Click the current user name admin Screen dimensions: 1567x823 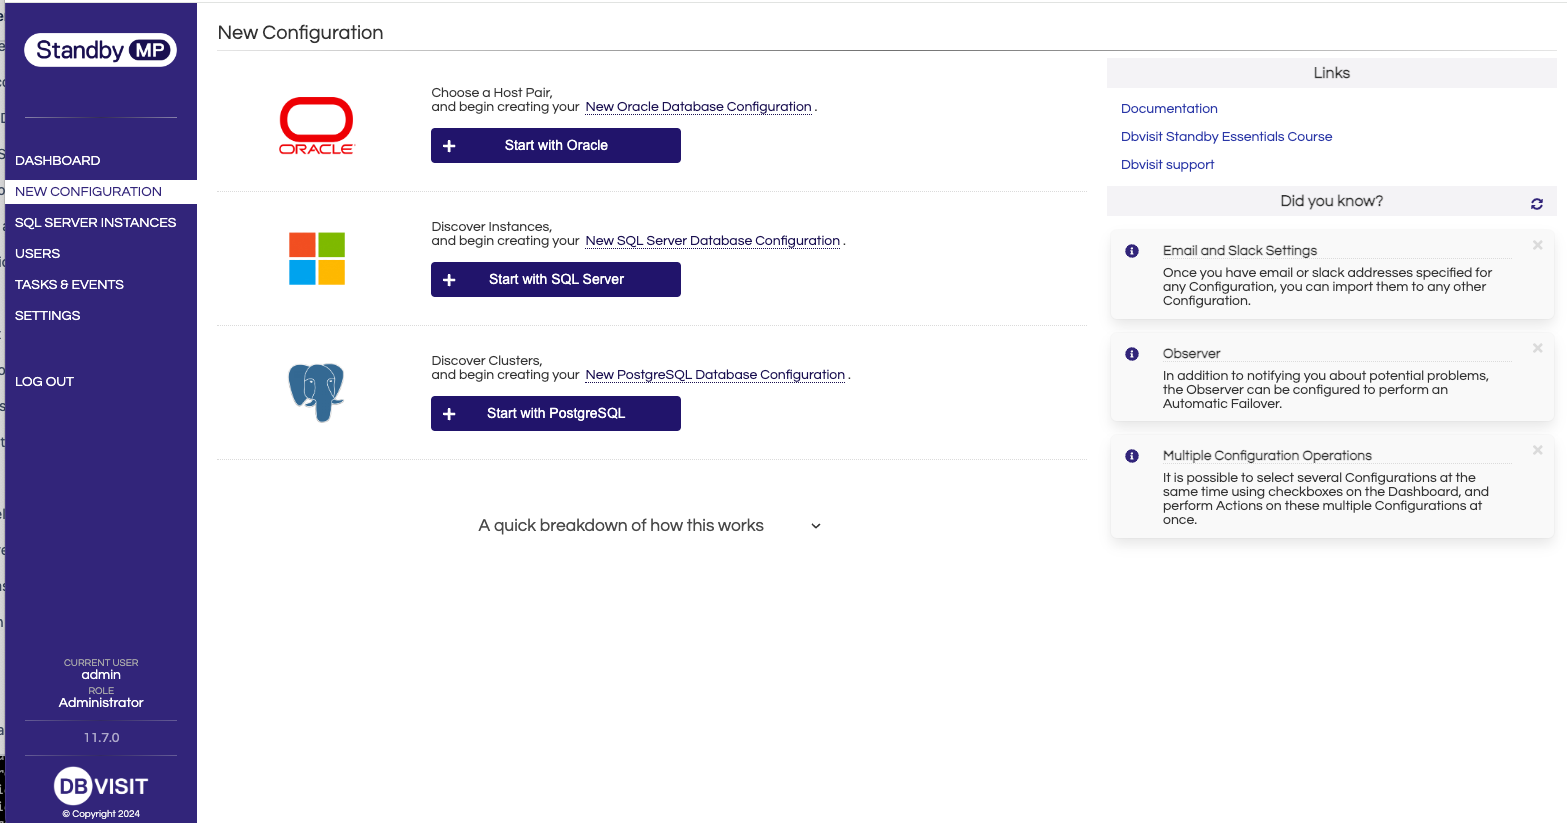(101, 675)
